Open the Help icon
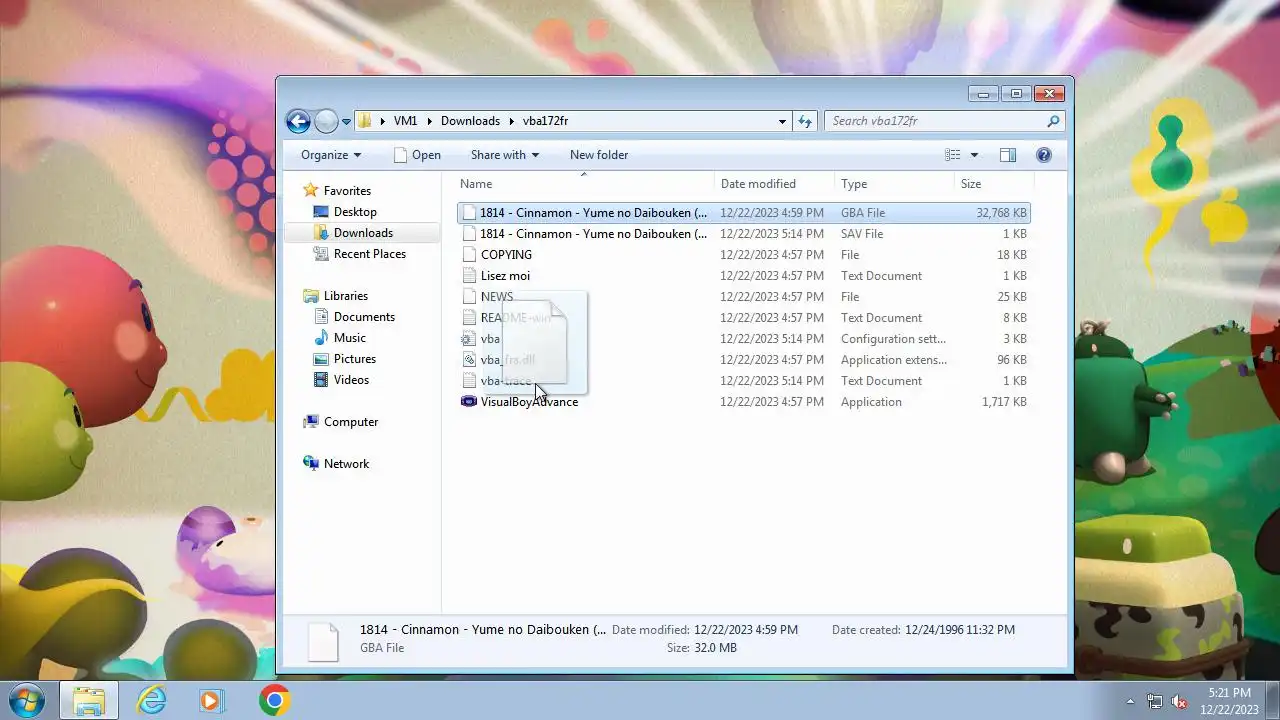 [1044, 155]
